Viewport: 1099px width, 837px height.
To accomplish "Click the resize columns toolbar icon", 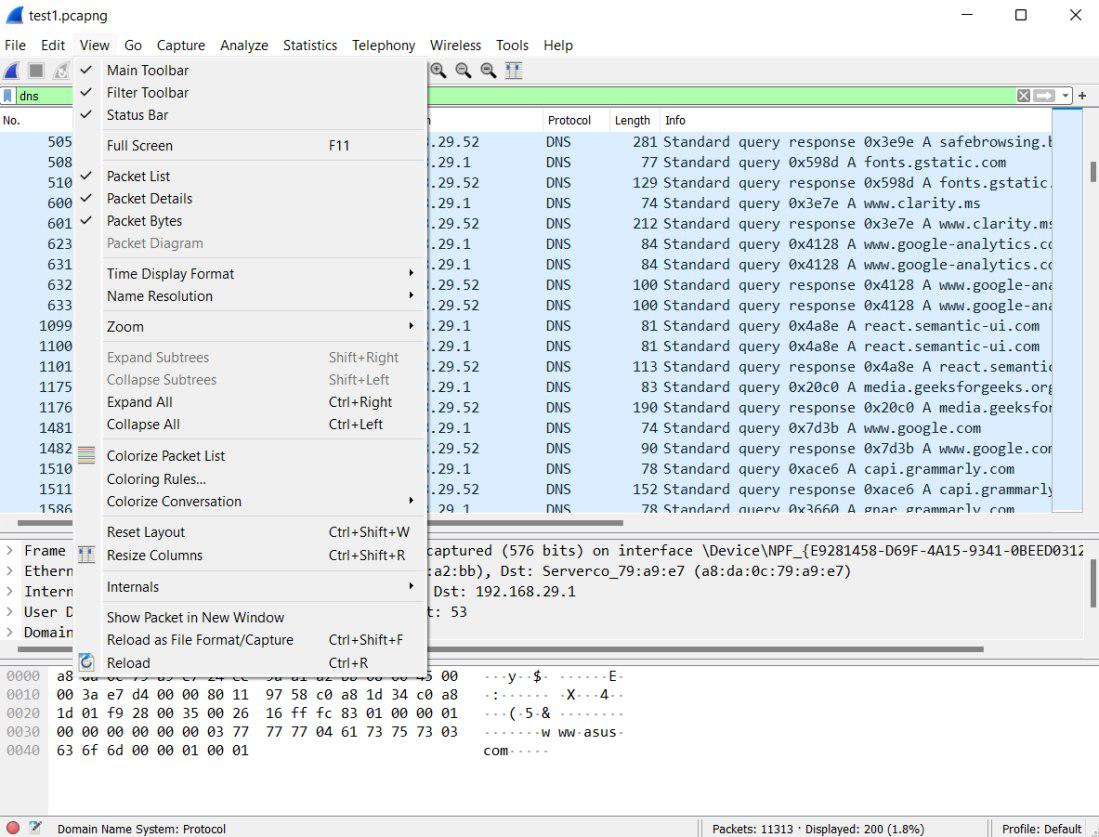I will click(x=513, y=71).
